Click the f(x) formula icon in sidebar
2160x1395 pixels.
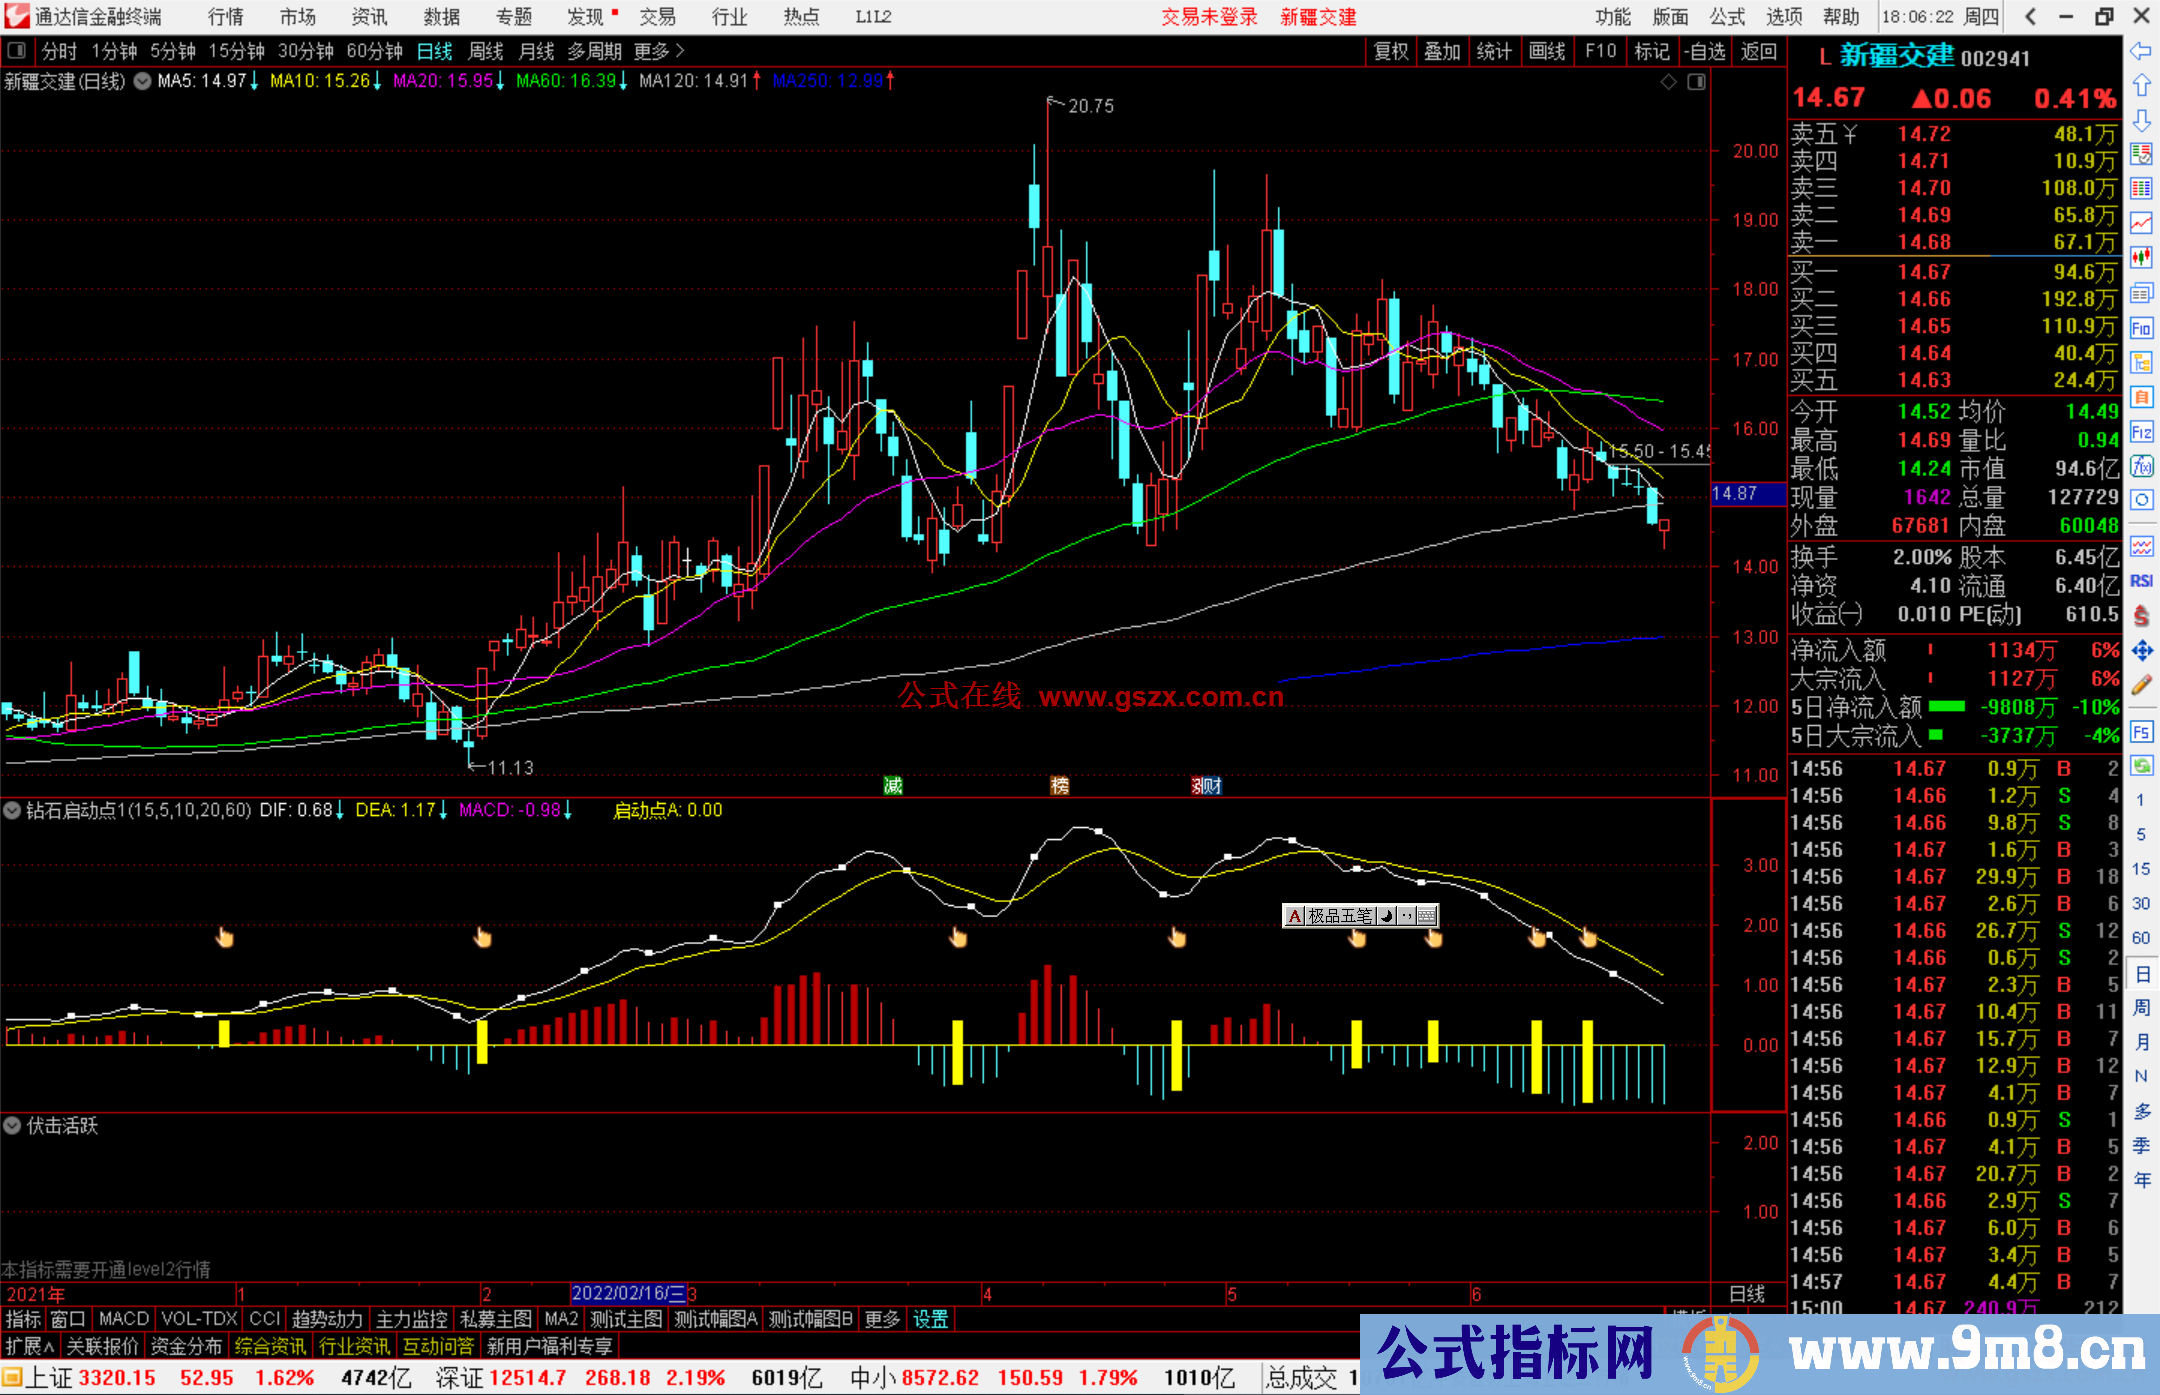[x=2141, y=466]
